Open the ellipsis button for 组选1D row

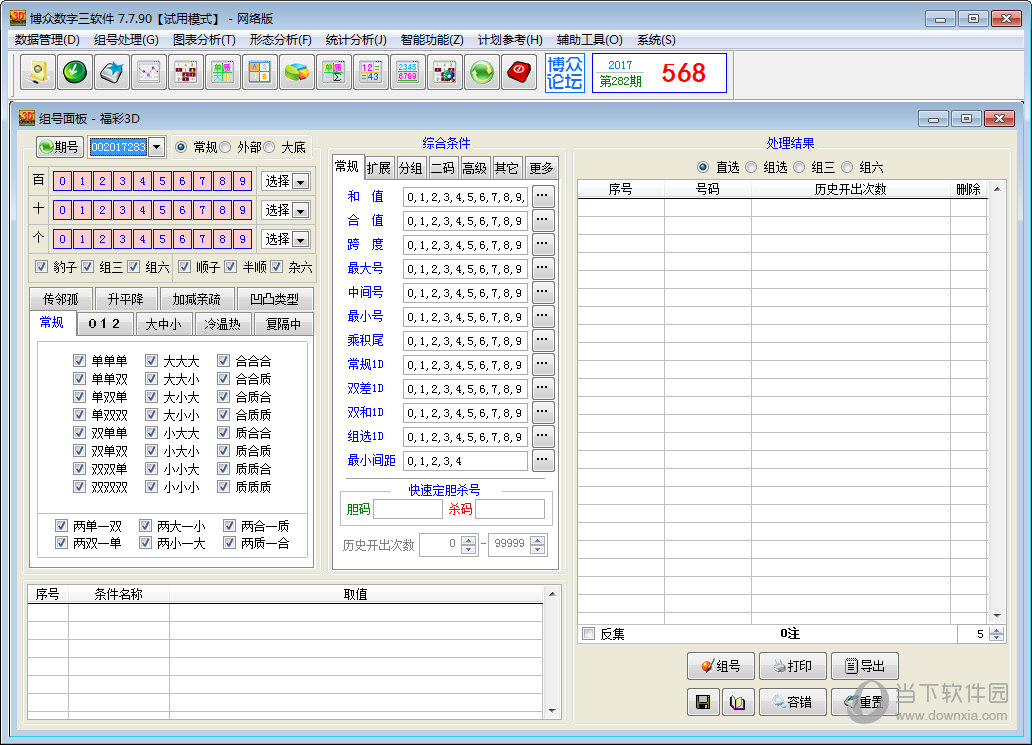pos(542,436)
